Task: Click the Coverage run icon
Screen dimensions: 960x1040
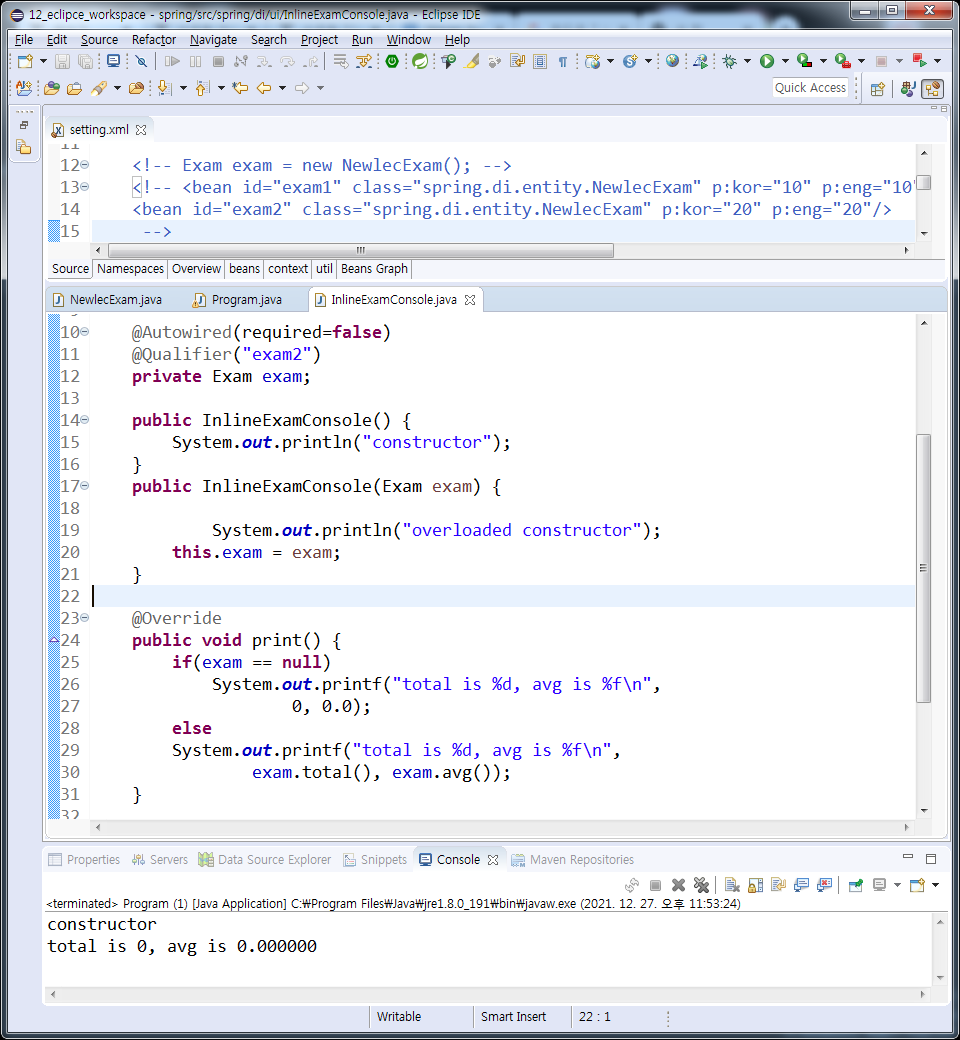Action: (804, 62)
